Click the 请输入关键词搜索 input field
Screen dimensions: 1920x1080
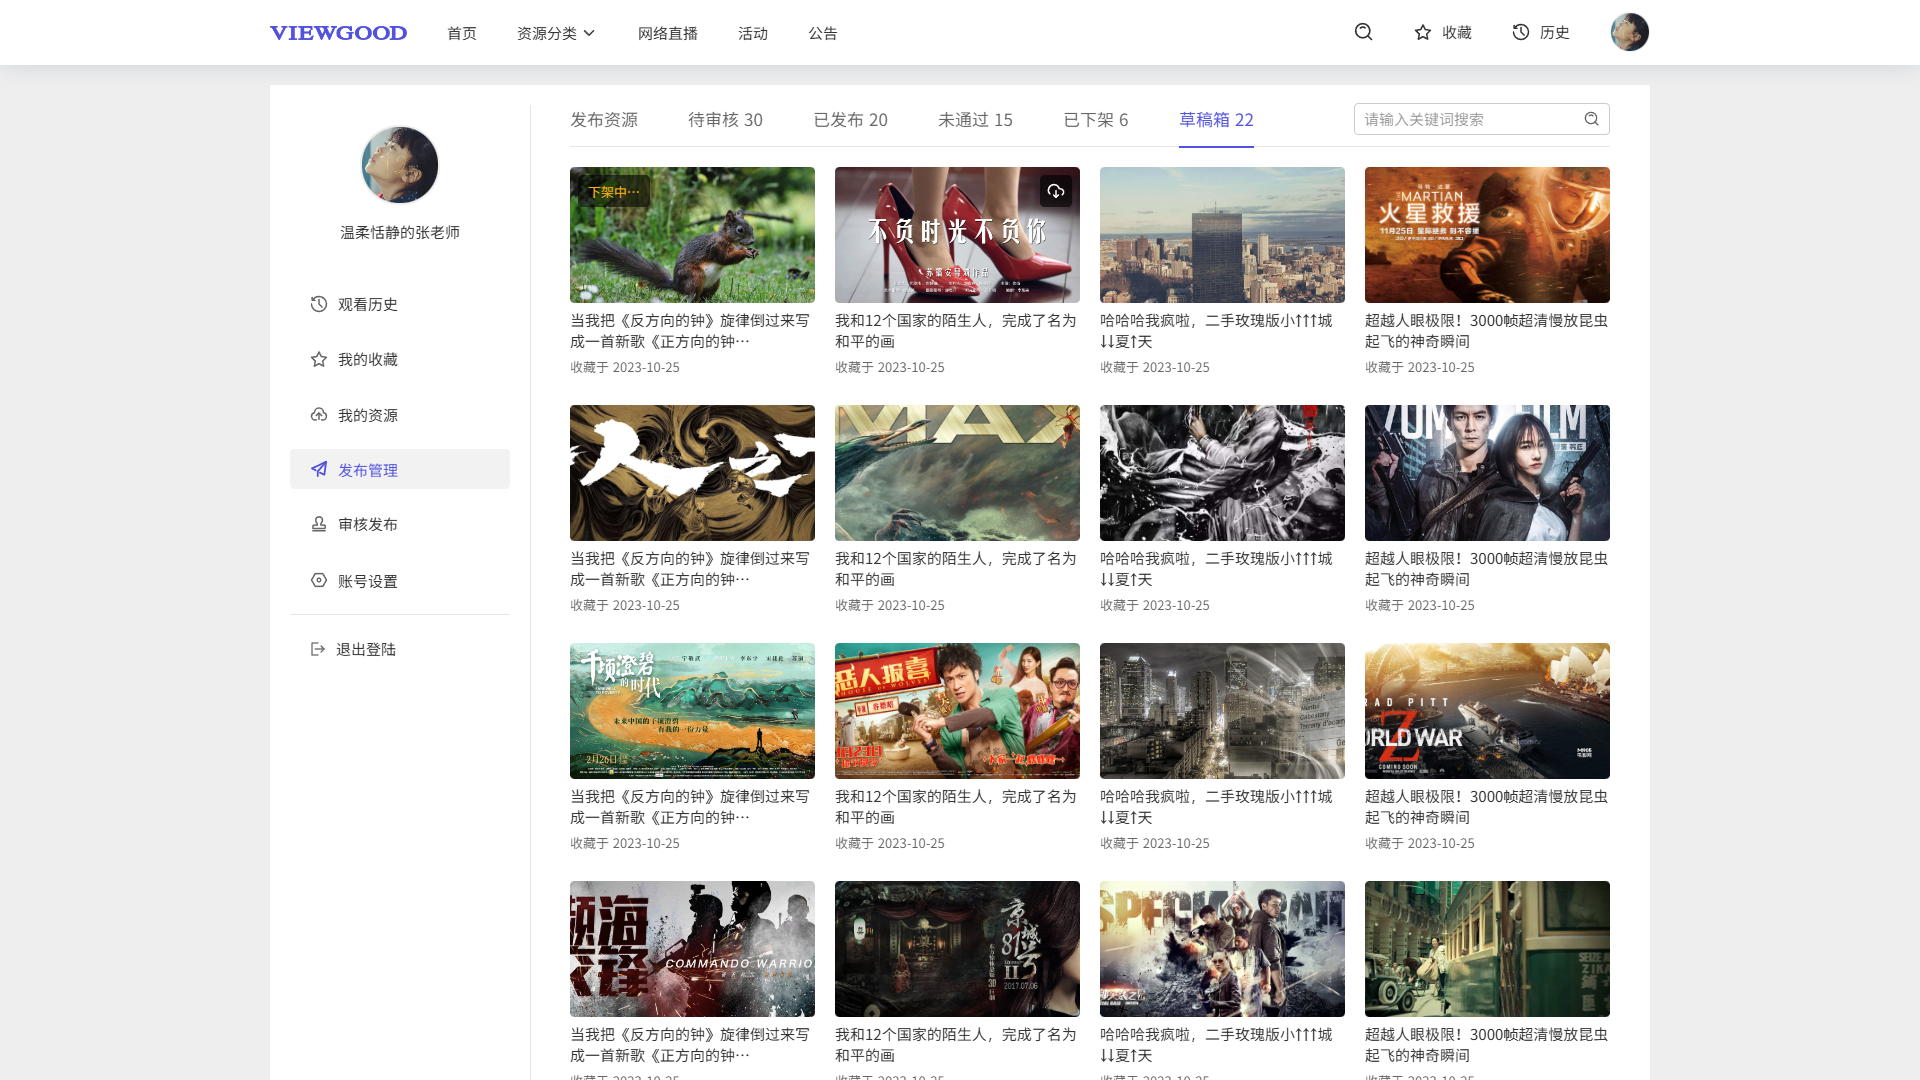1481,119
